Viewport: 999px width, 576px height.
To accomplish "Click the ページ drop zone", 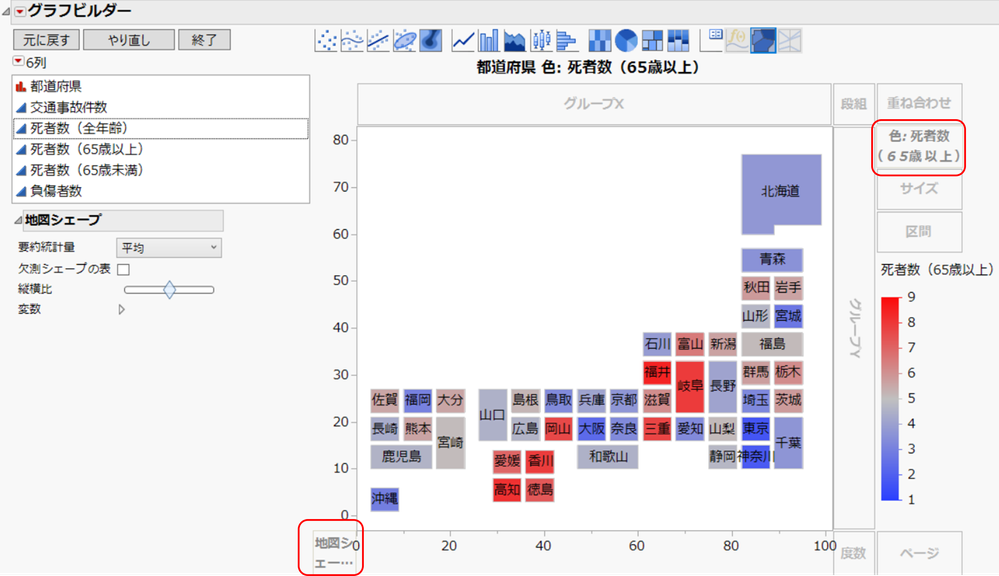I will pyautogui.click(x=919, y=553).
